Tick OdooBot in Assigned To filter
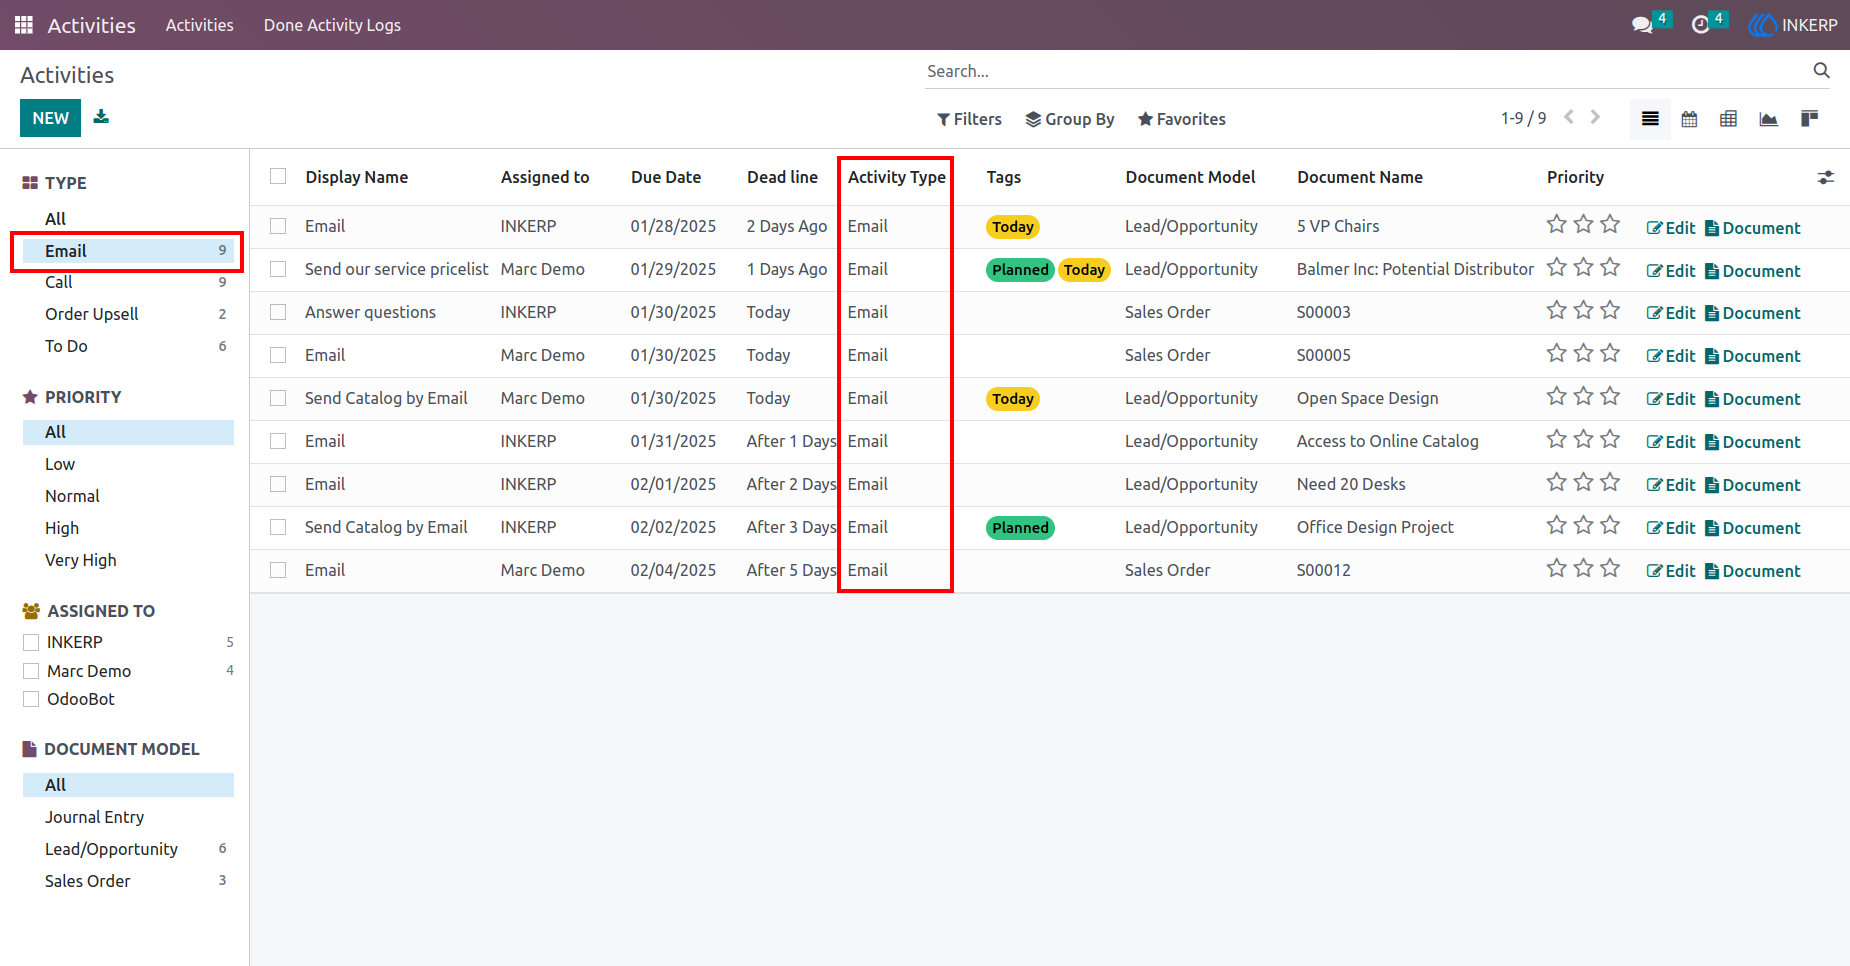Image resolution: width=1850 pixels, height=966 pixels. [31, 699]
